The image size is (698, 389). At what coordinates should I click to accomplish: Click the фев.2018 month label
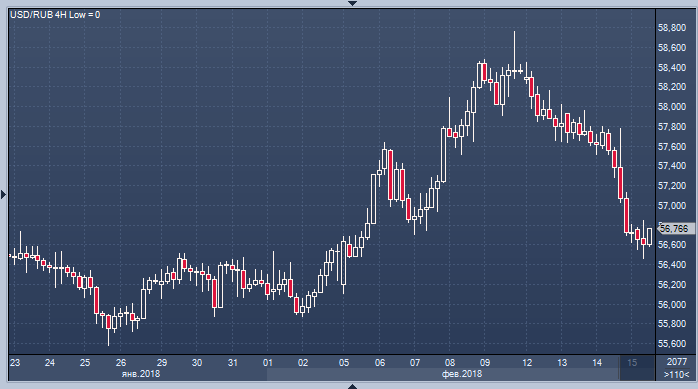462,374
